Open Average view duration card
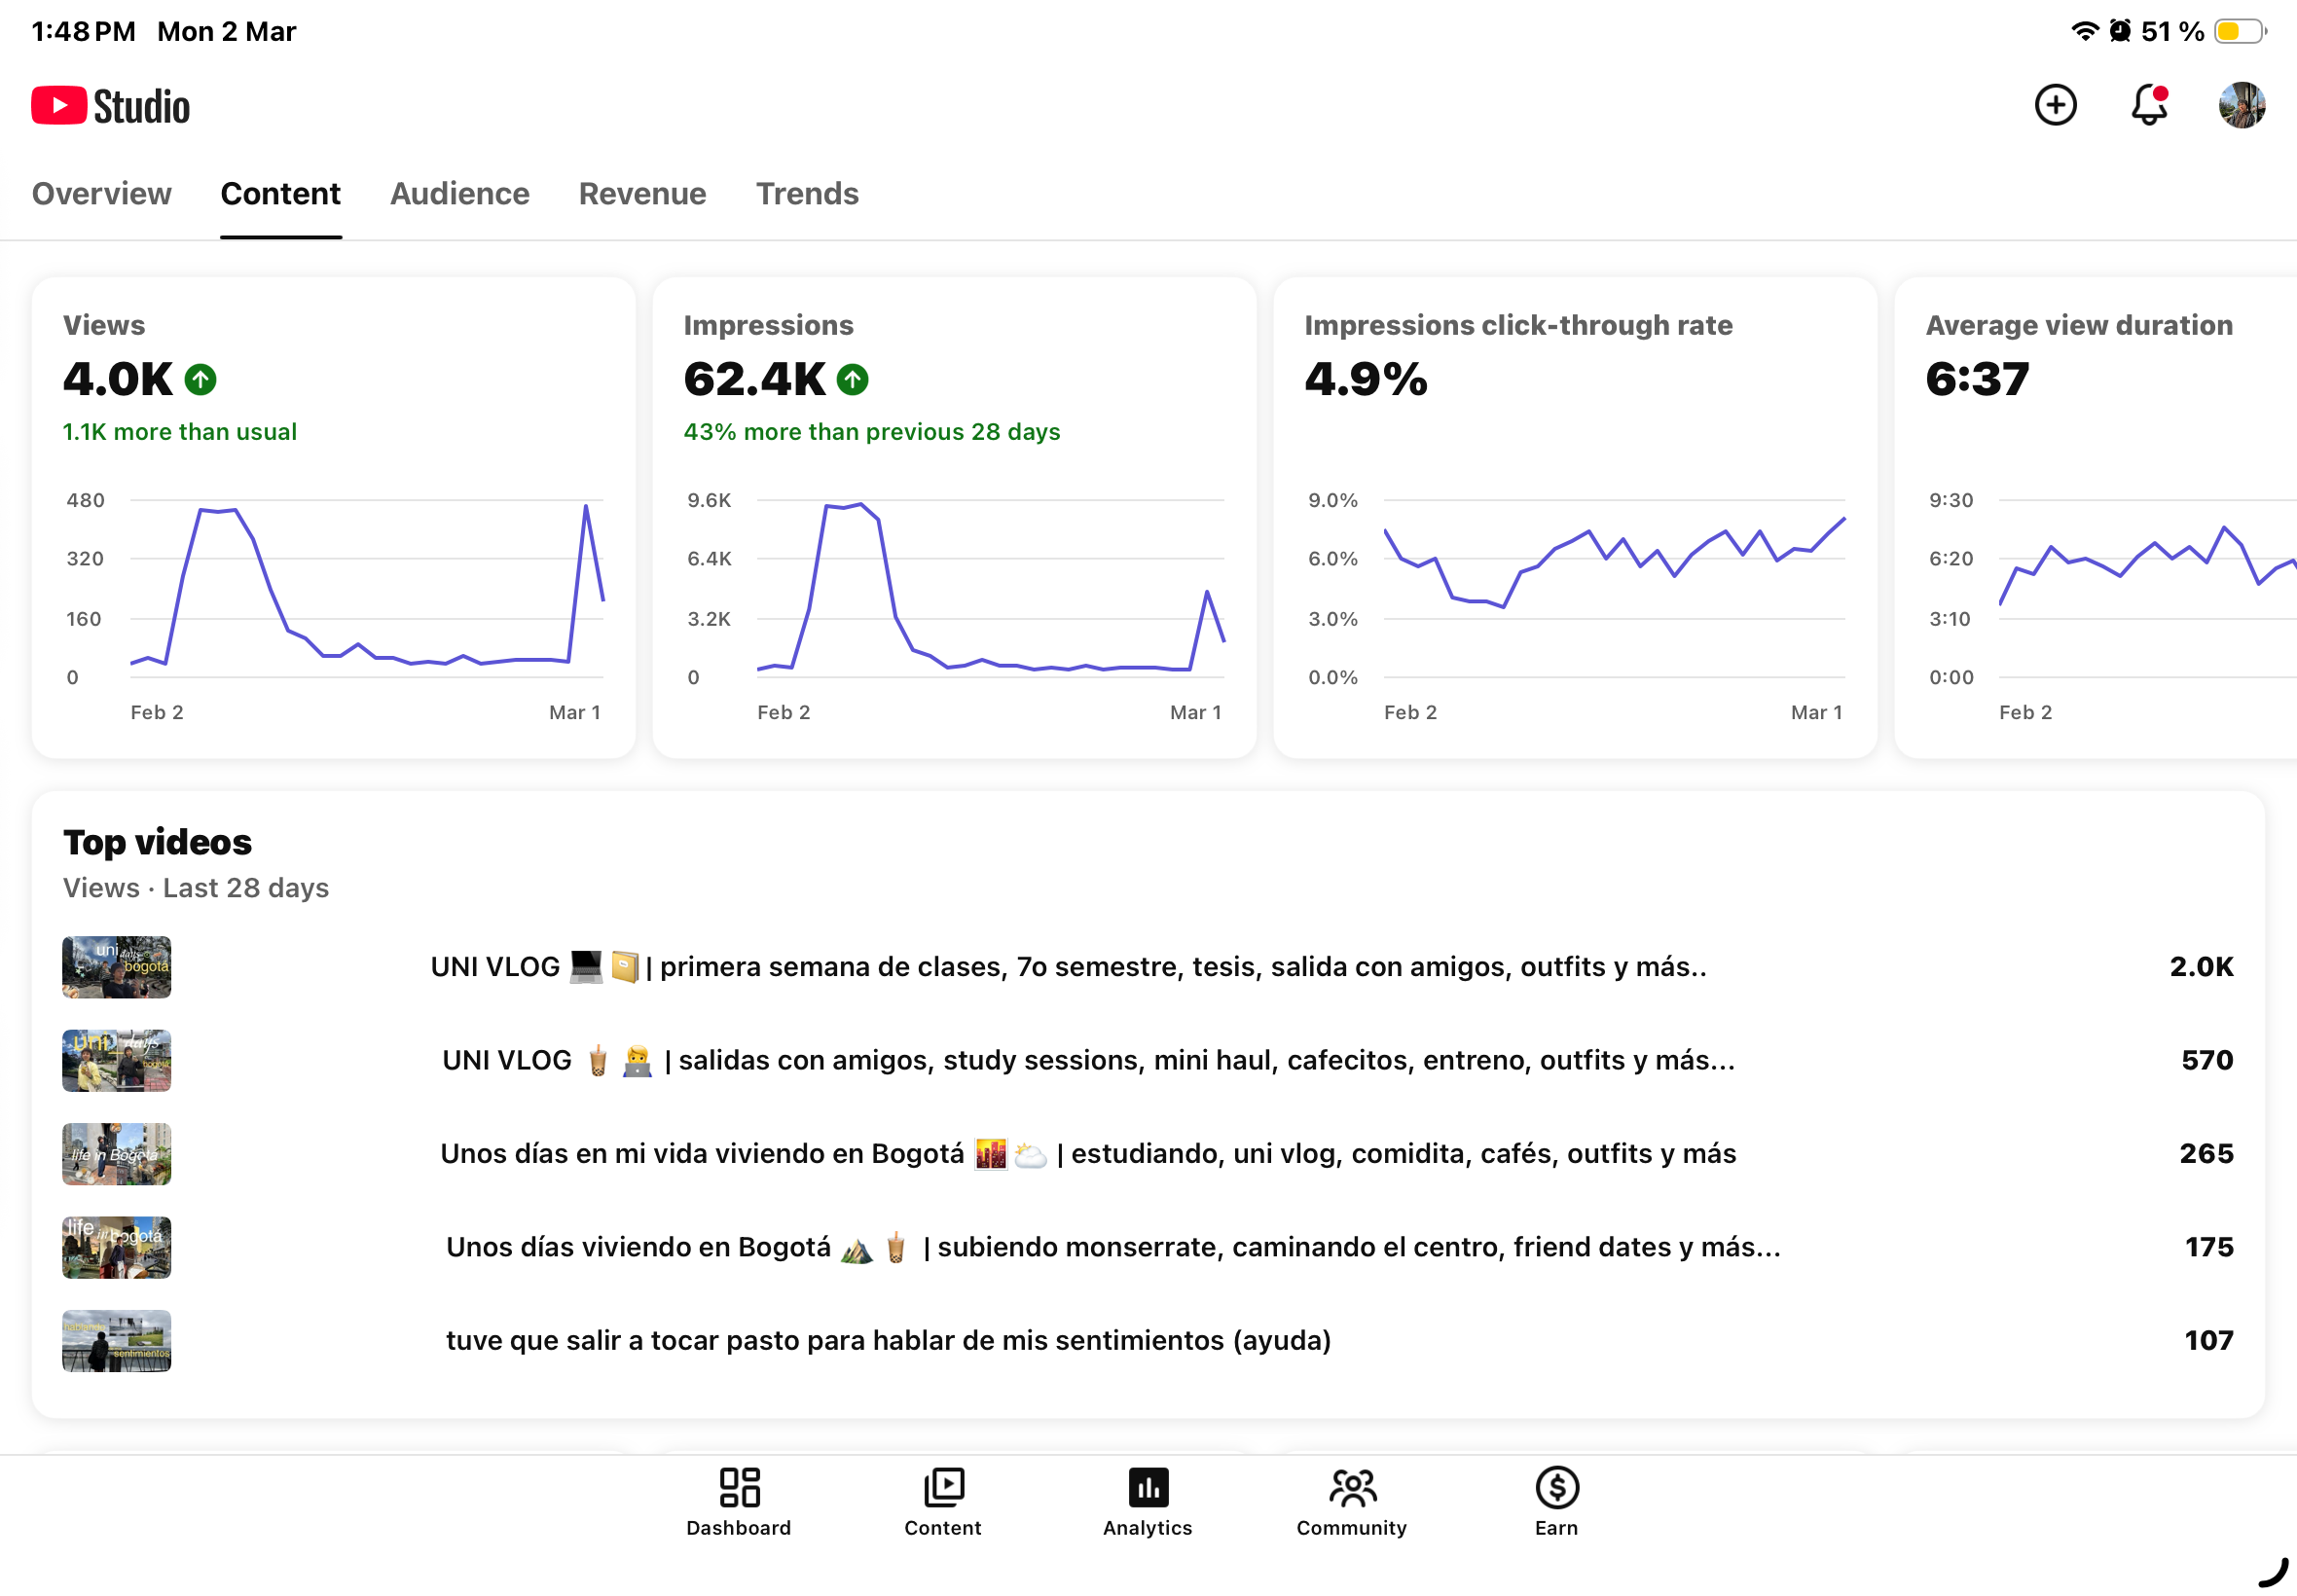Viewport: 2297px width, 1596px height. pyautogui.click(x=2095, y=517)
